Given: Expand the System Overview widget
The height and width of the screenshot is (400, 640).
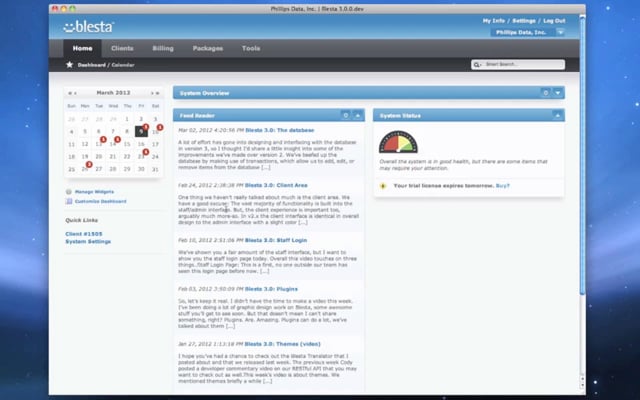Looking at the screenshot, I should tap(558, 93).
